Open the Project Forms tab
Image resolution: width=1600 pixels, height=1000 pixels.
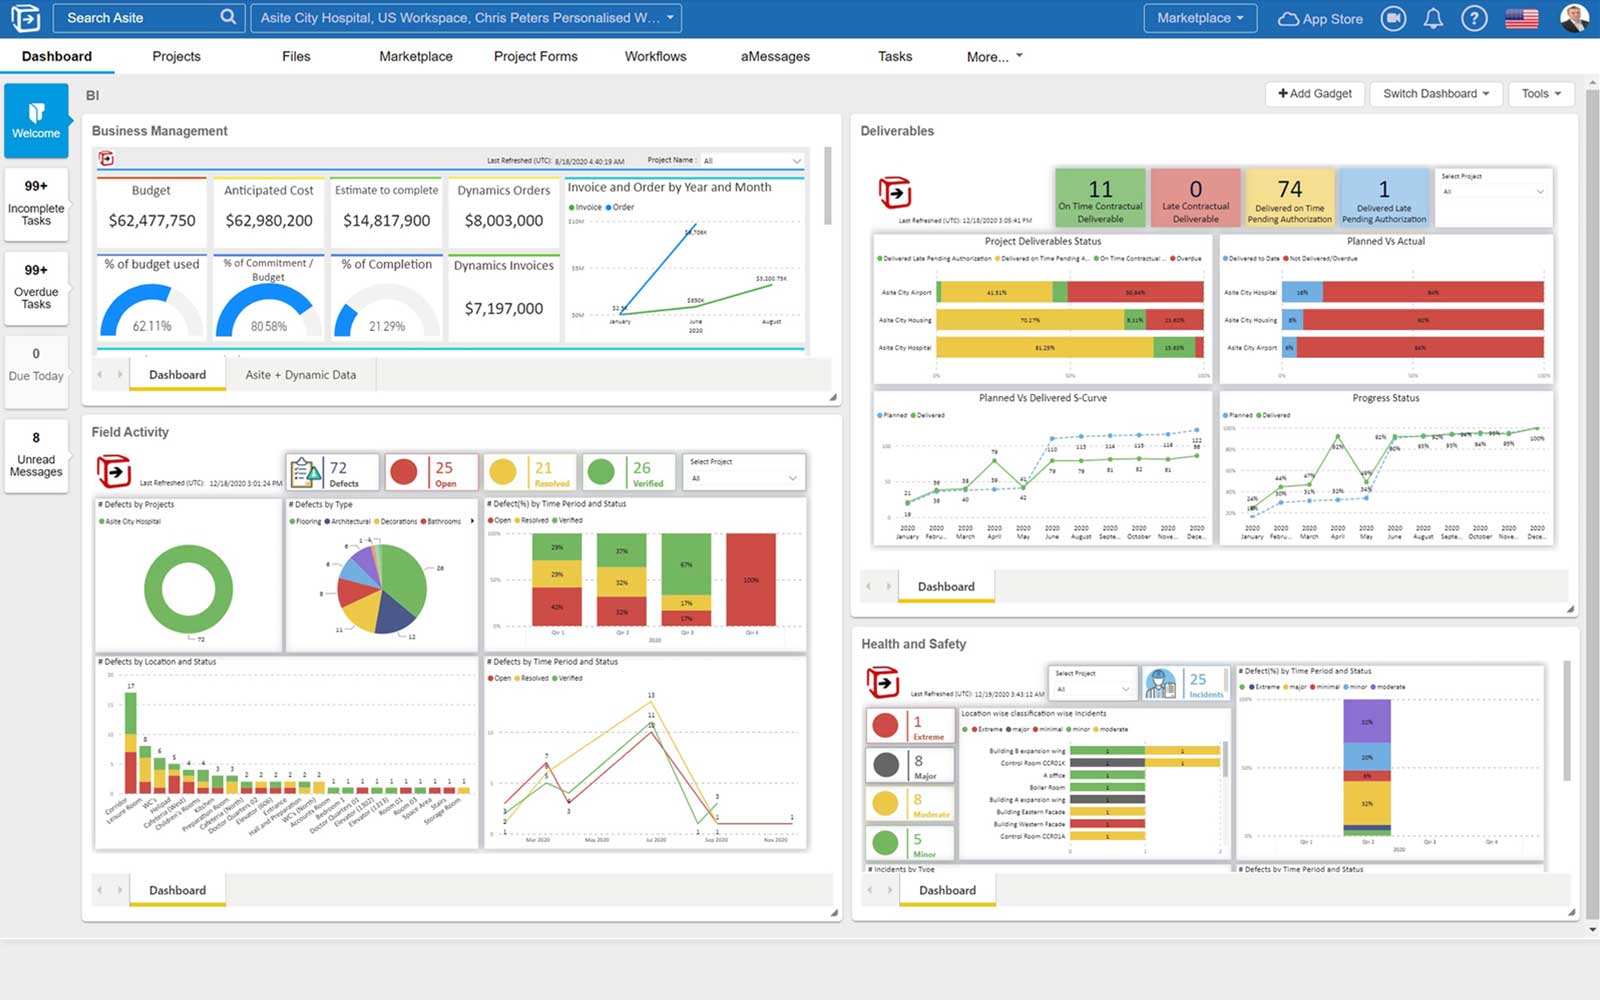tap(535, 57)
